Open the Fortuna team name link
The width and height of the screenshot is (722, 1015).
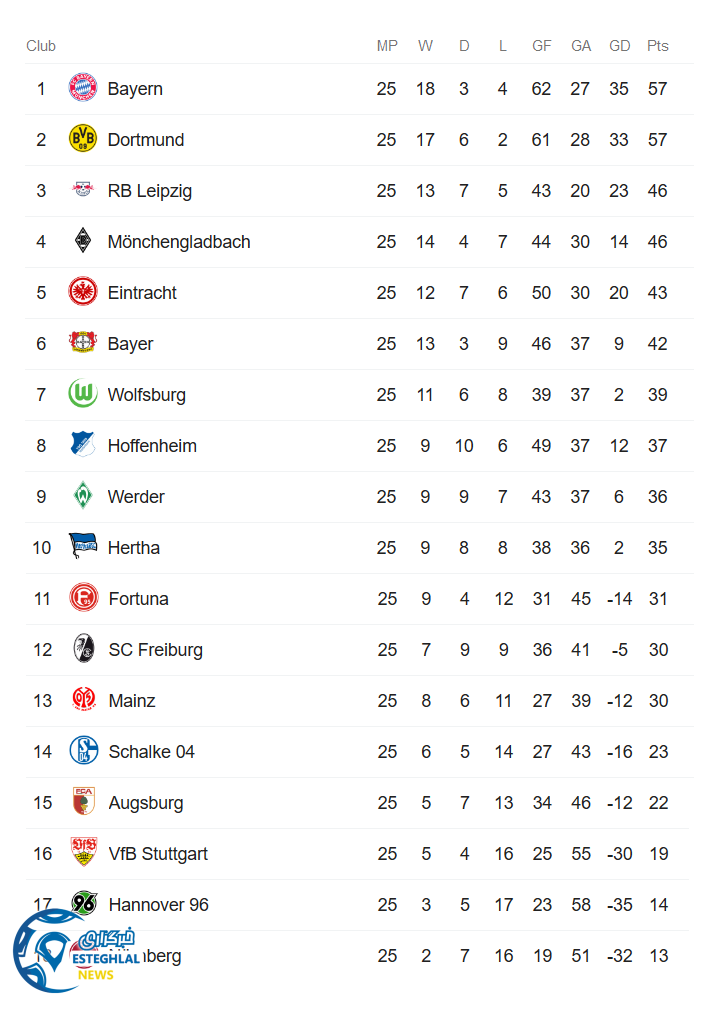click(138, 599)
